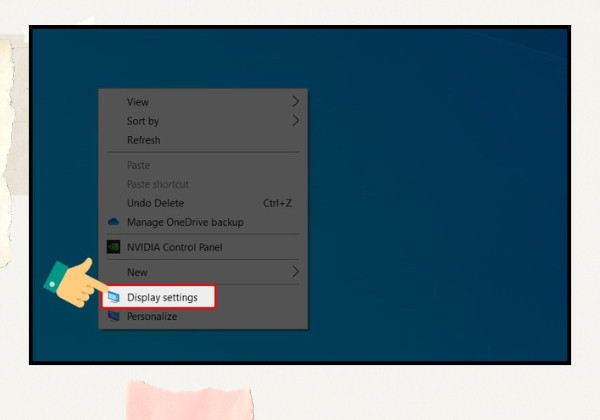The image size is (600, 420).
Task: Open Manage OneDrive backup
Action: (x=203, y=222)
